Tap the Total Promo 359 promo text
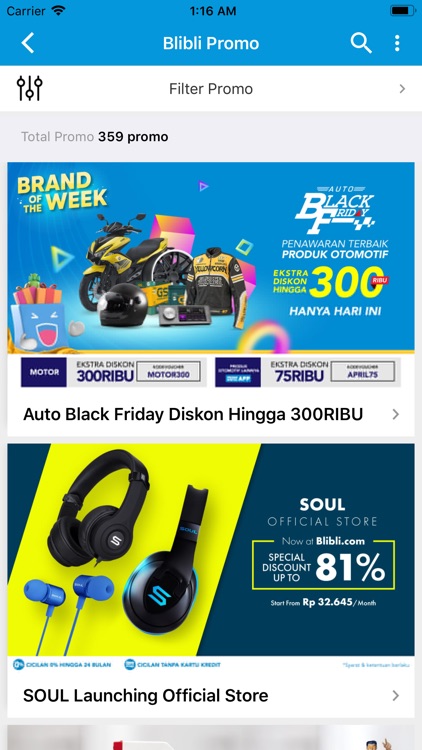 pyautogui.click(x=95, y=137)
